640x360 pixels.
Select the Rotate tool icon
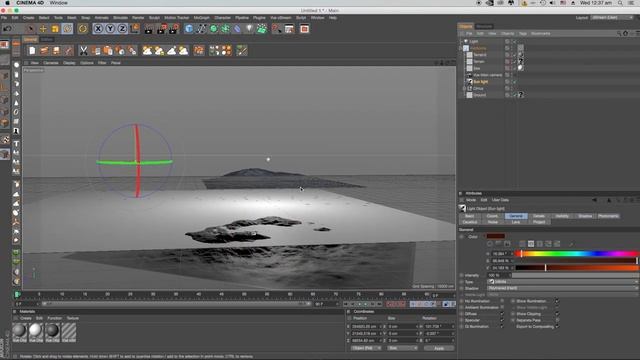coord(67,29)
